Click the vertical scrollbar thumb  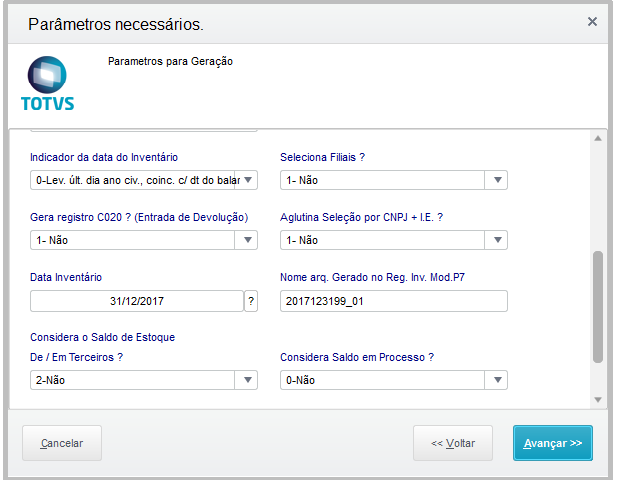pos(598,305)
